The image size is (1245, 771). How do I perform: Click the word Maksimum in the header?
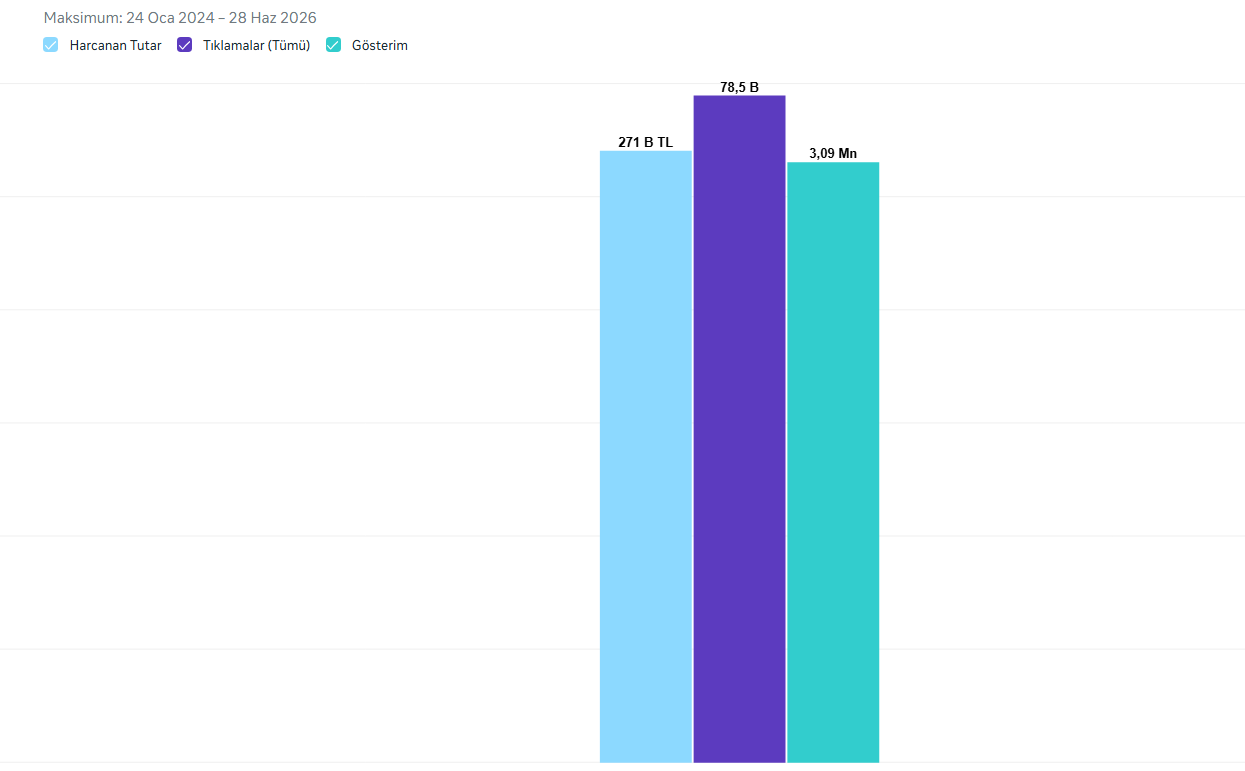82,18
